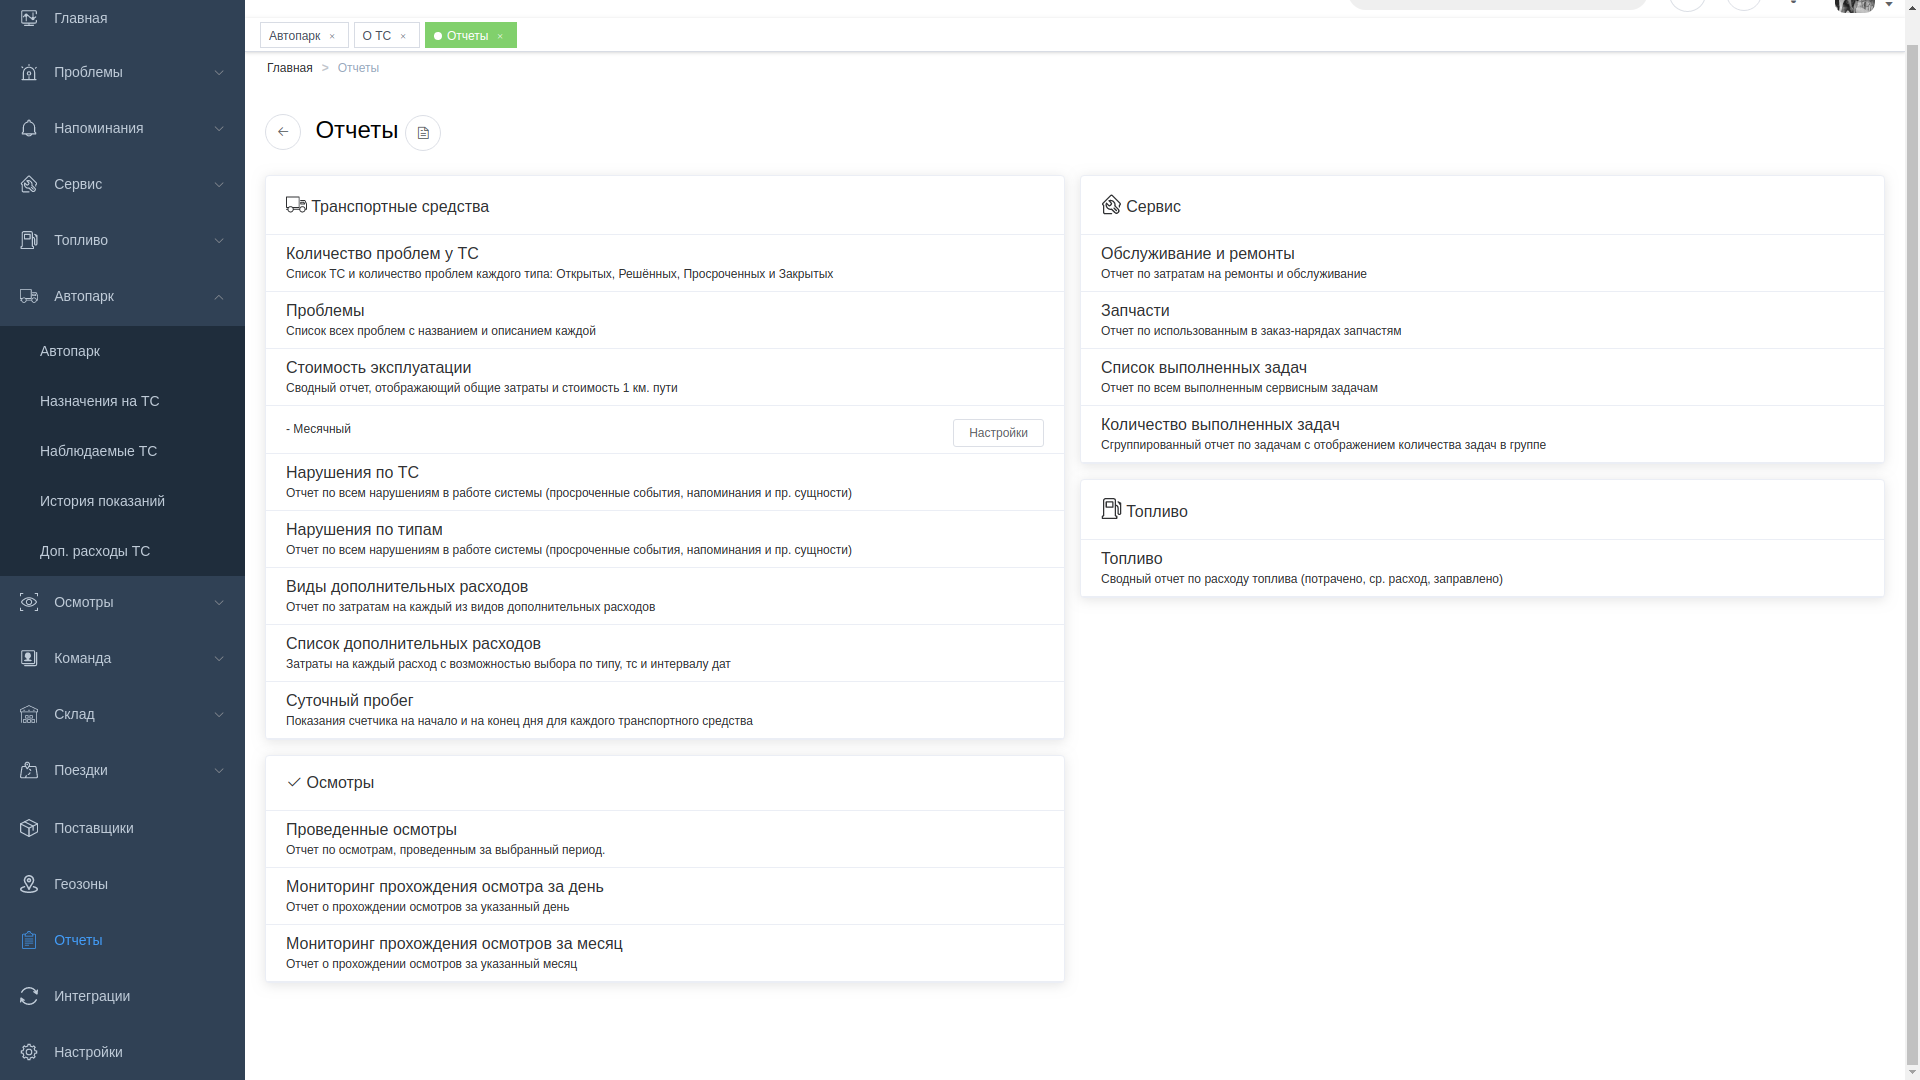The image size is (1920, 1080).
Task: Click the back arrow button beside Отчеты
Action: pos(283,132)
